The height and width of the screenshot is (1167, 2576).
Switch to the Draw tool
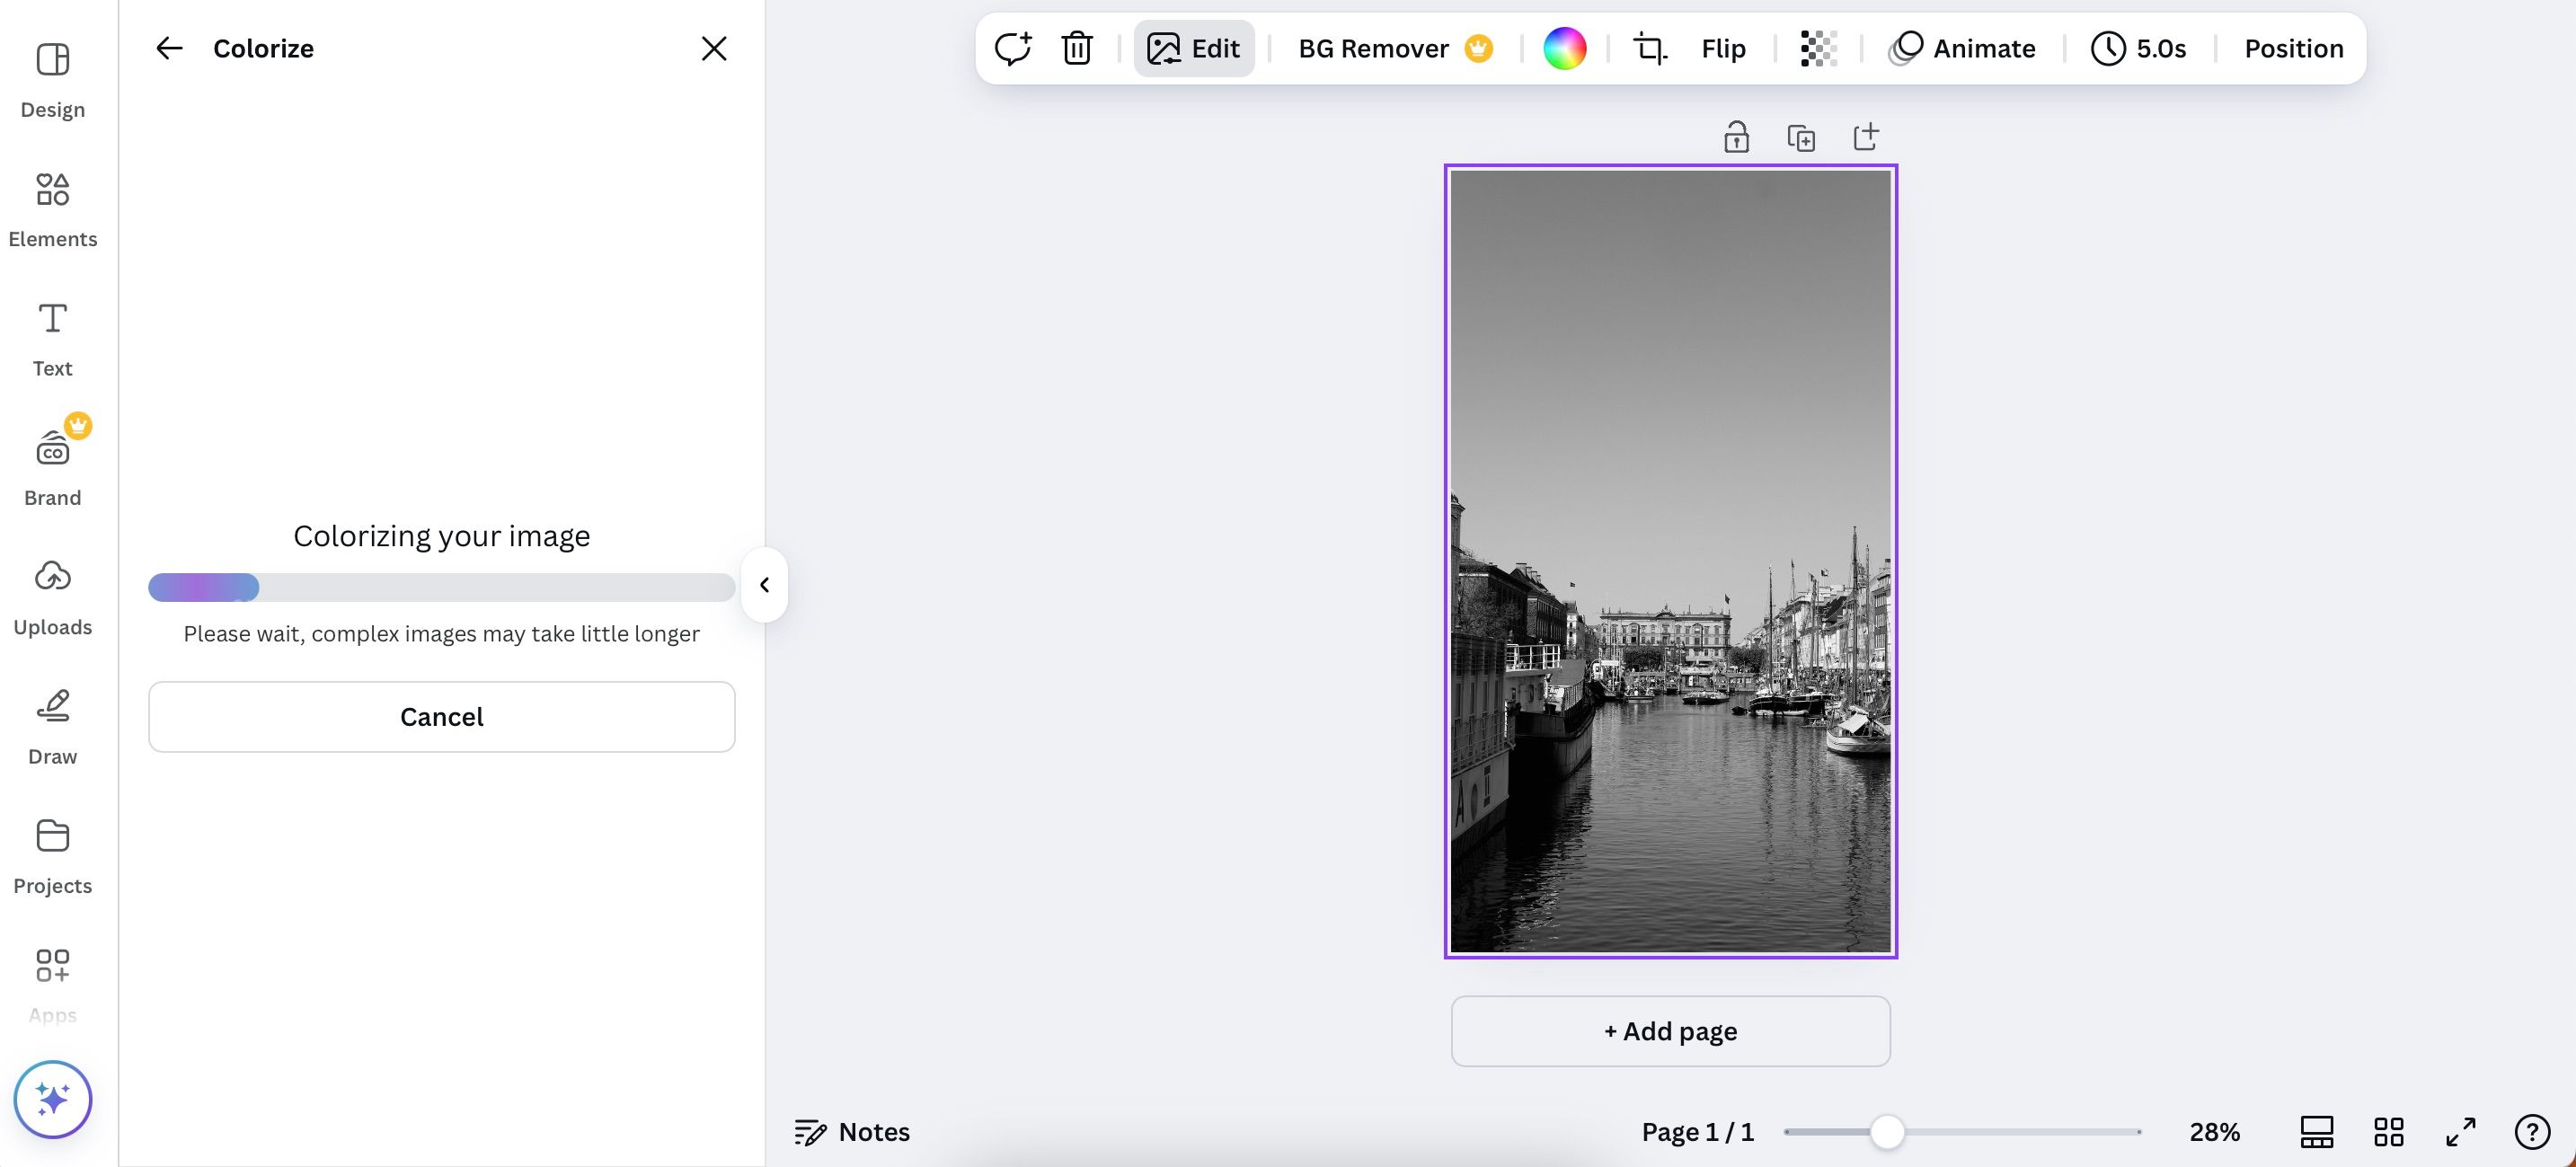point(52,723)
